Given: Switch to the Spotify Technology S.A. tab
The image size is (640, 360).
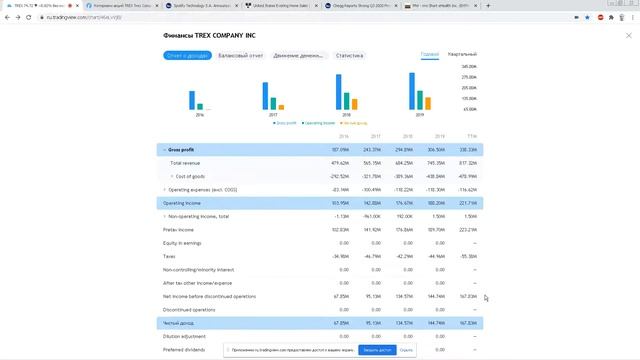Looking at the screenshot, I should tap(201, 6).
